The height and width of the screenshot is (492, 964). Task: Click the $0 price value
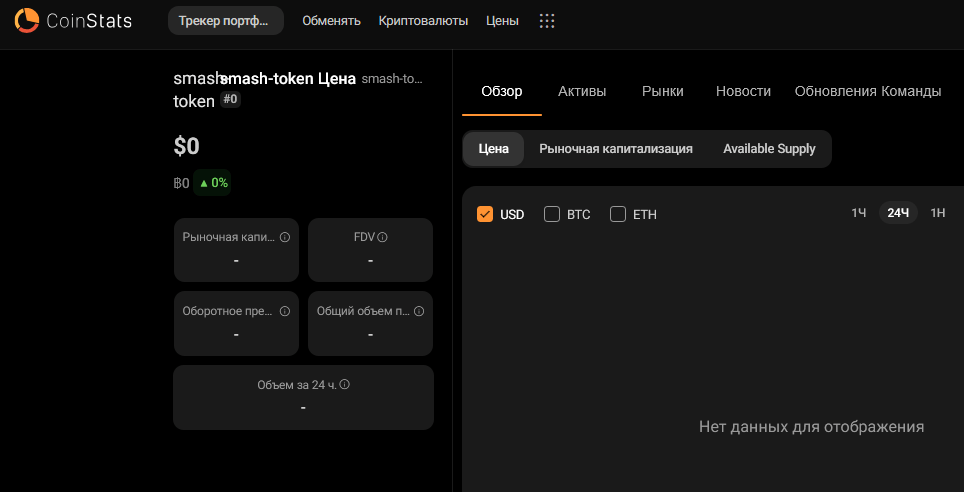pyautogui.click(x=186, y=146)
